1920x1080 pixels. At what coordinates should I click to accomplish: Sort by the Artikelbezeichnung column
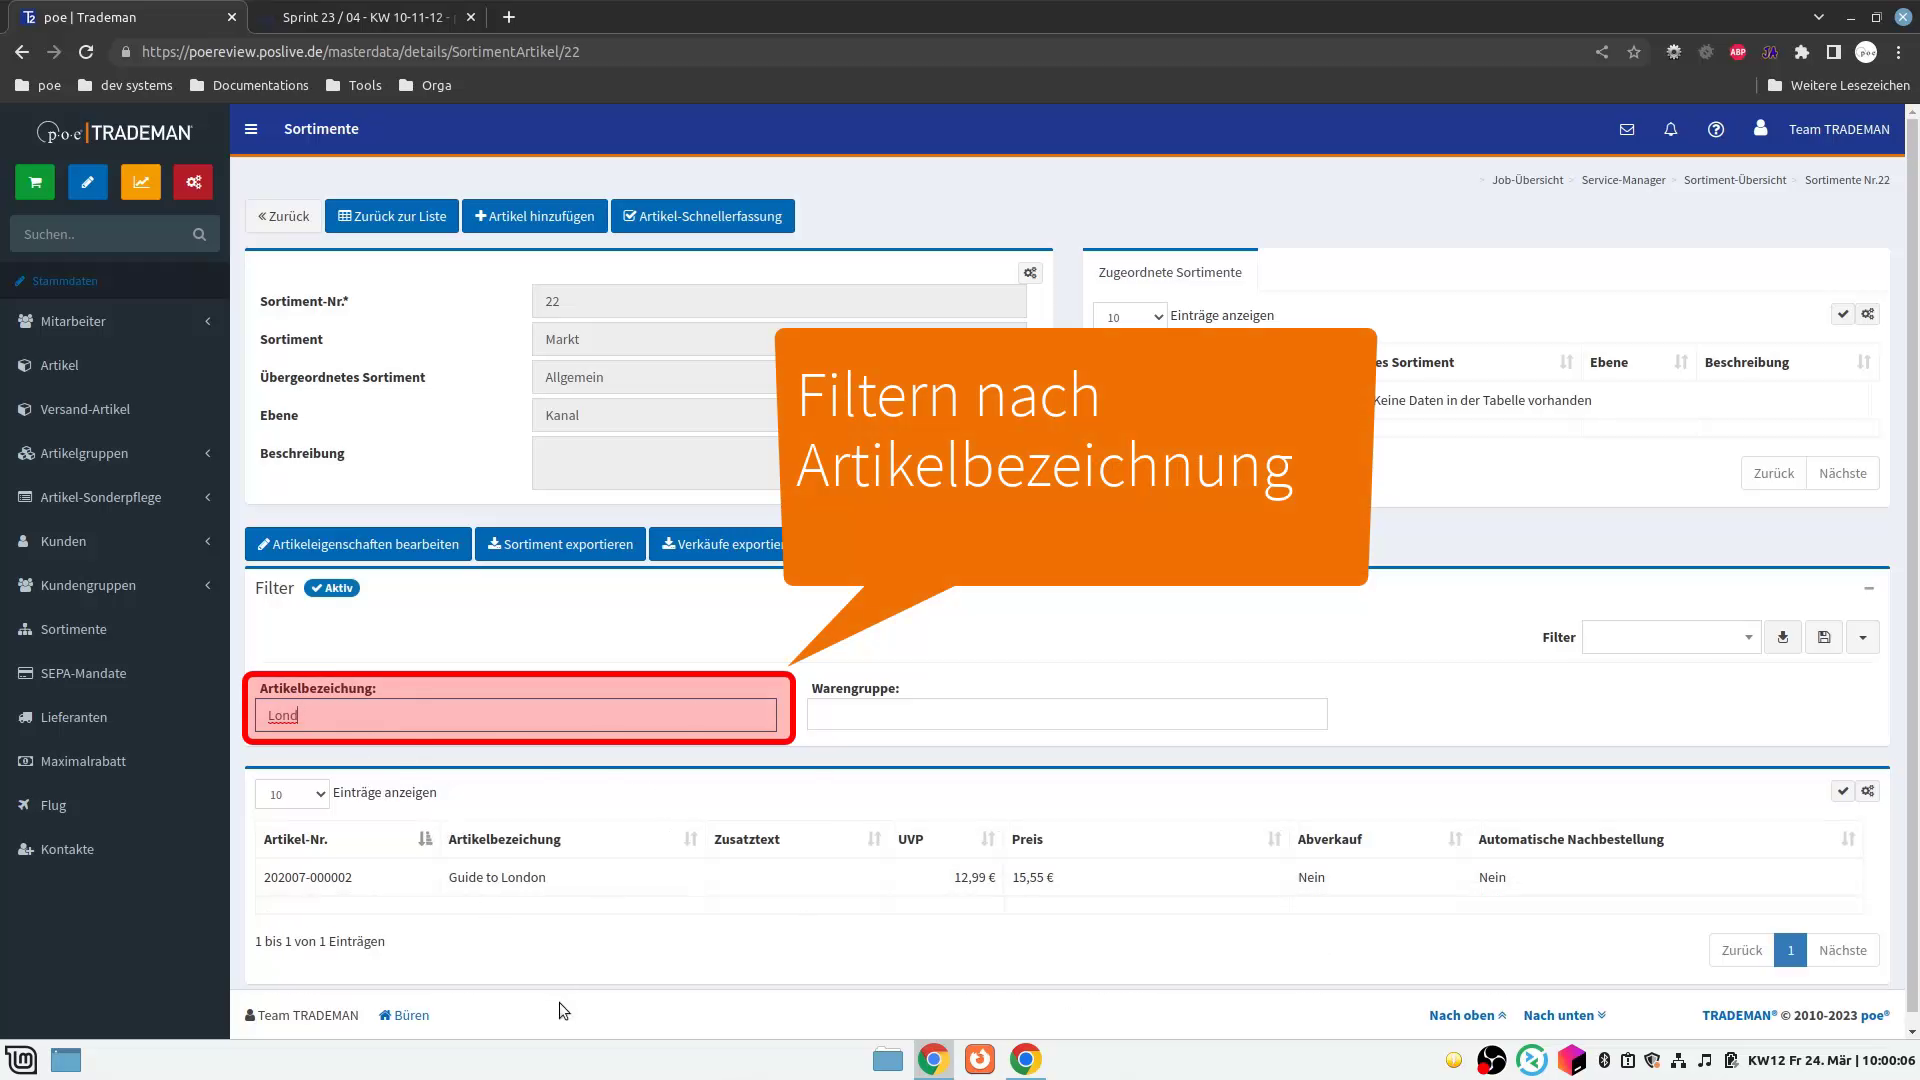pyautogui.click(x=572, y=839)
